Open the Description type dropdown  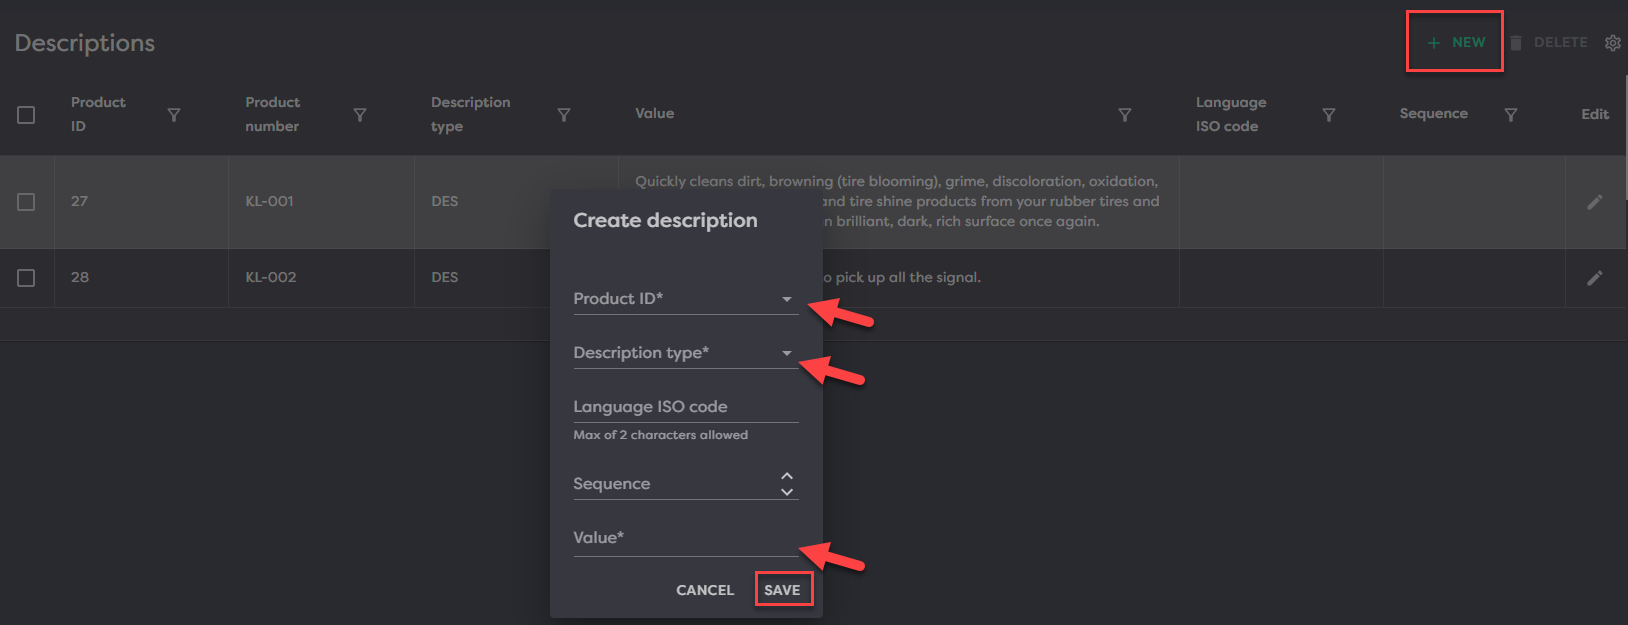787,353
